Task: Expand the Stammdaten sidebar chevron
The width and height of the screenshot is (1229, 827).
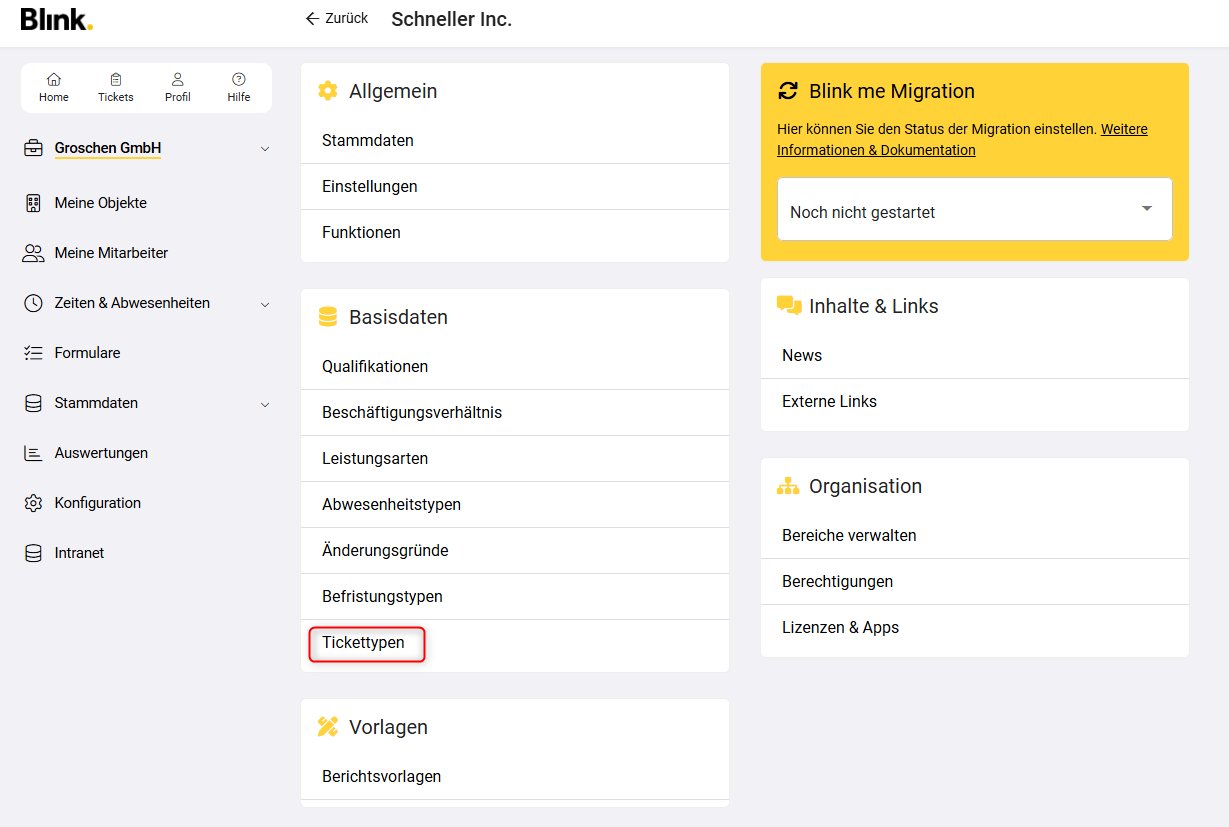Action: (265, 404)
